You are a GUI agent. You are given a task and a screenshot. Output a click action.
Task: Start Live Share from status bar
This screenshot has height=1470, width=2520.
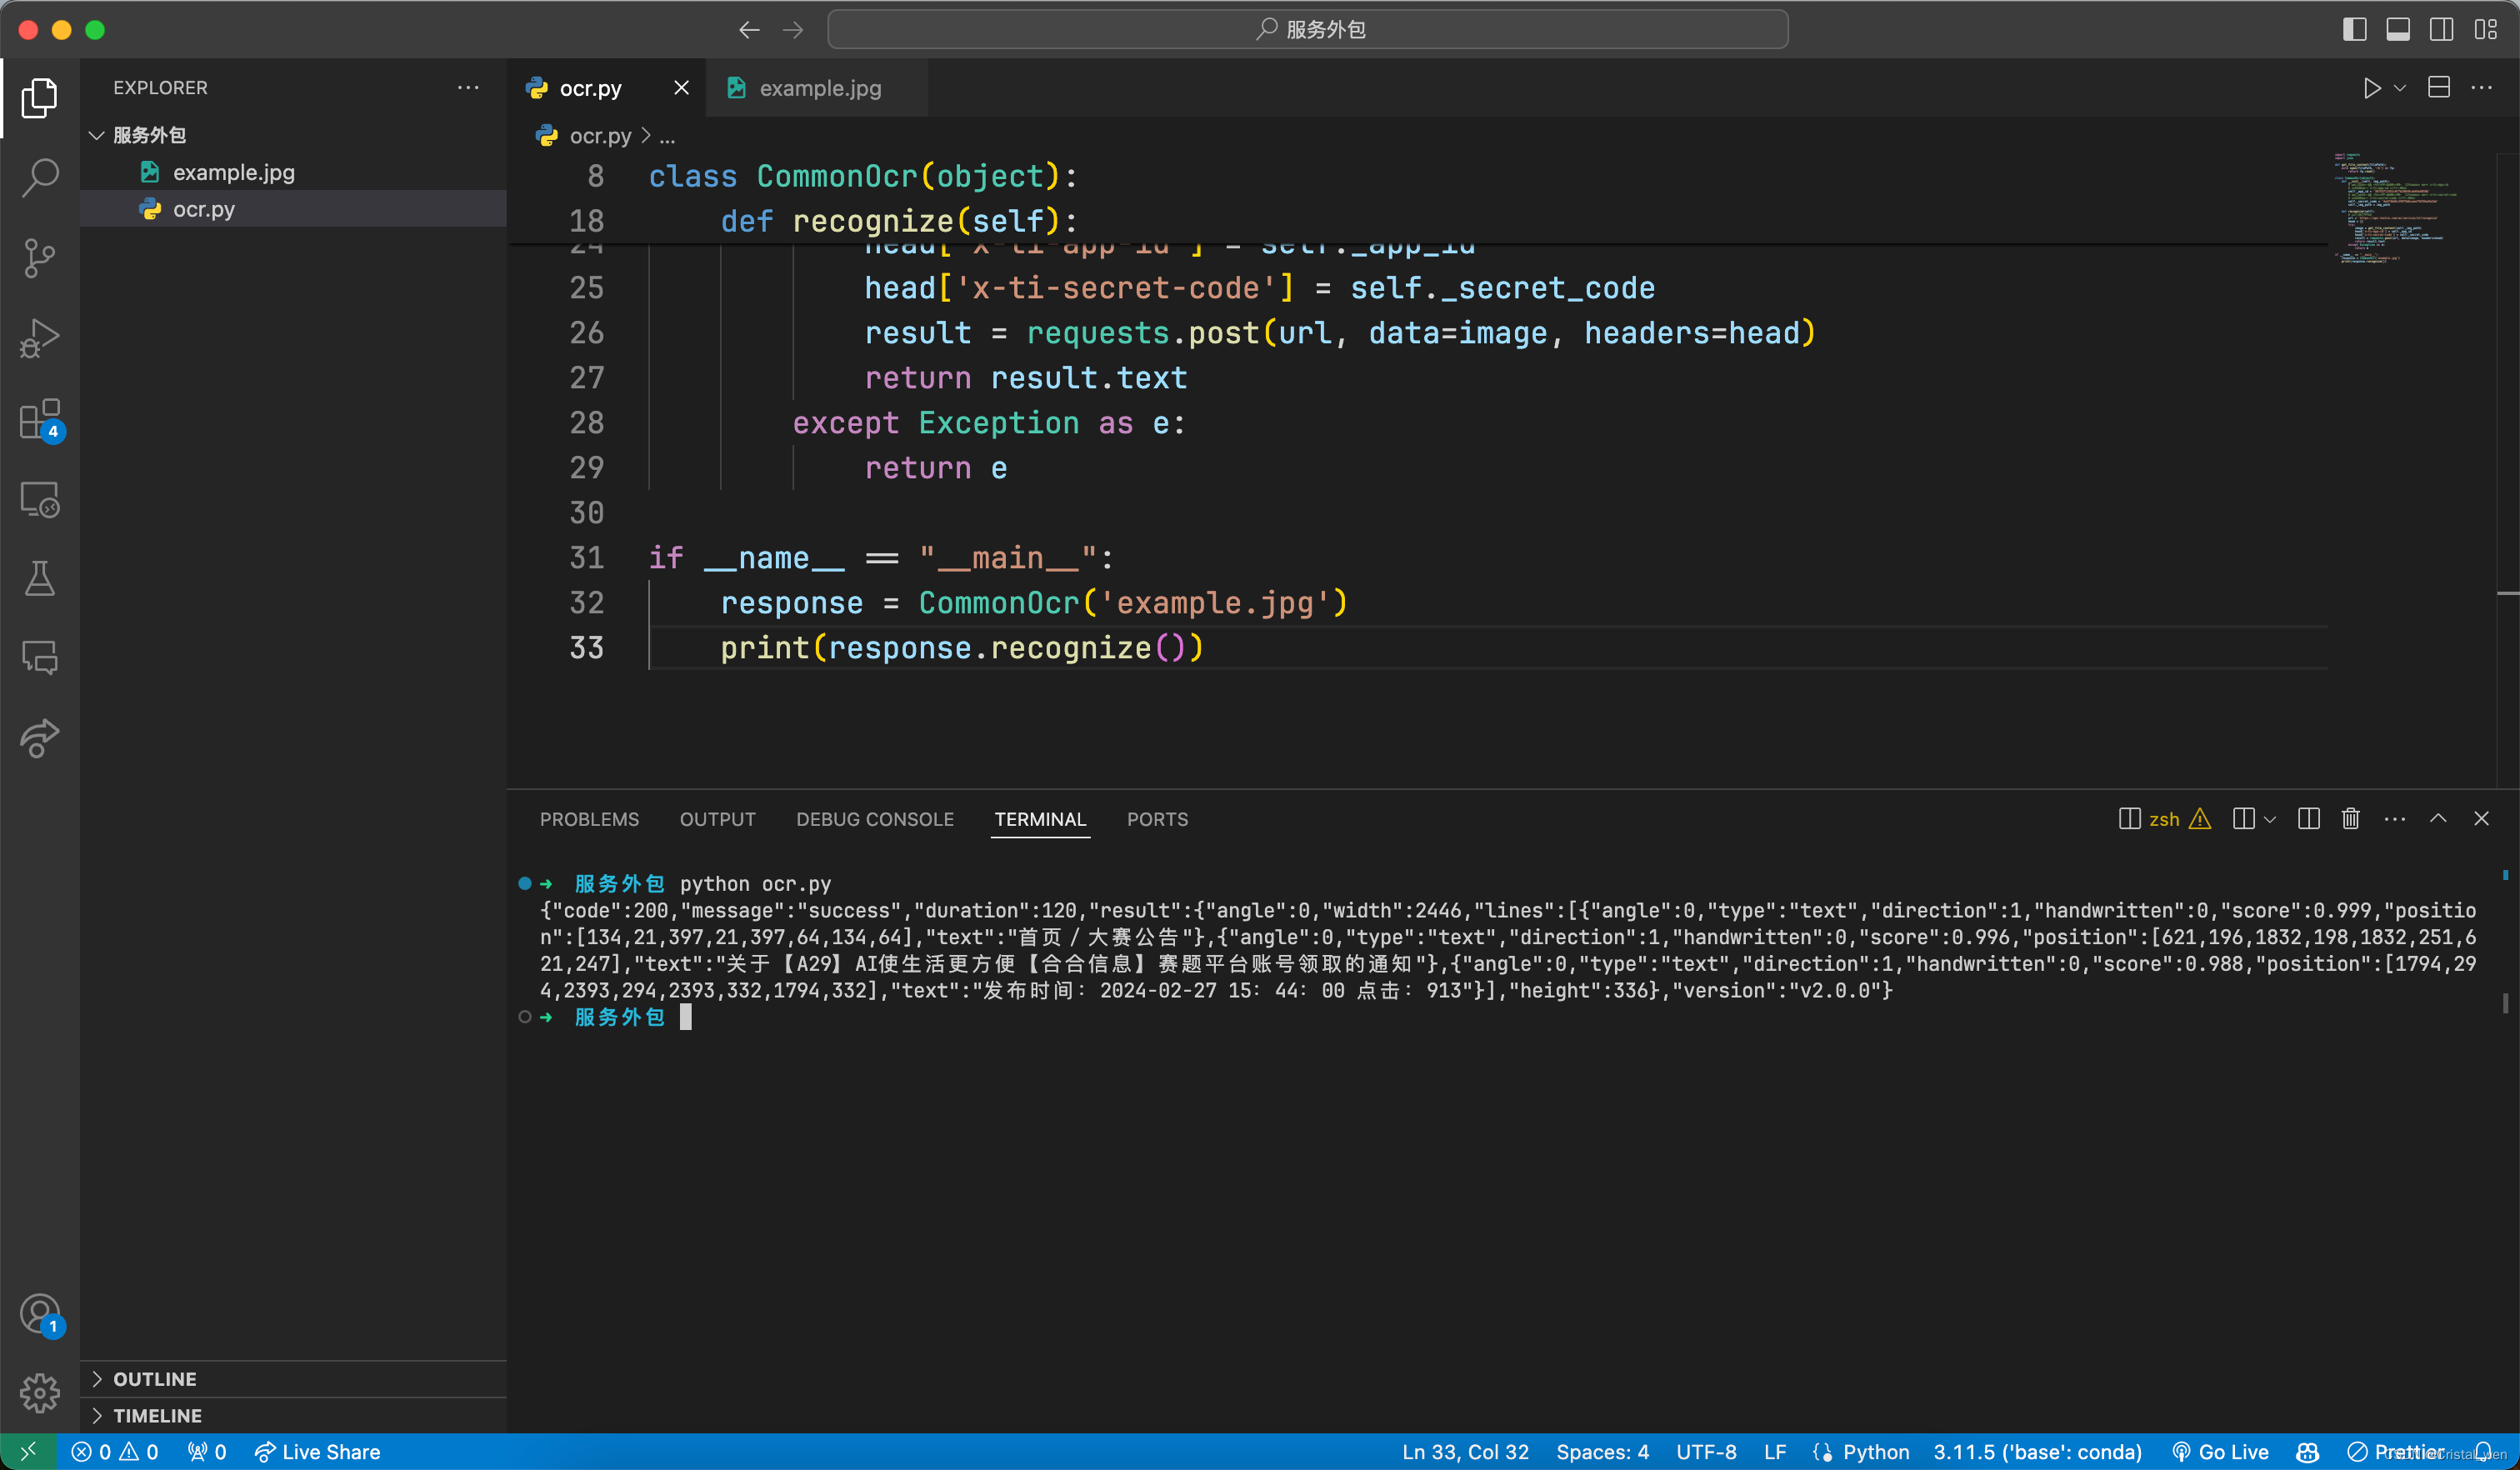(x=317, y=1452)
